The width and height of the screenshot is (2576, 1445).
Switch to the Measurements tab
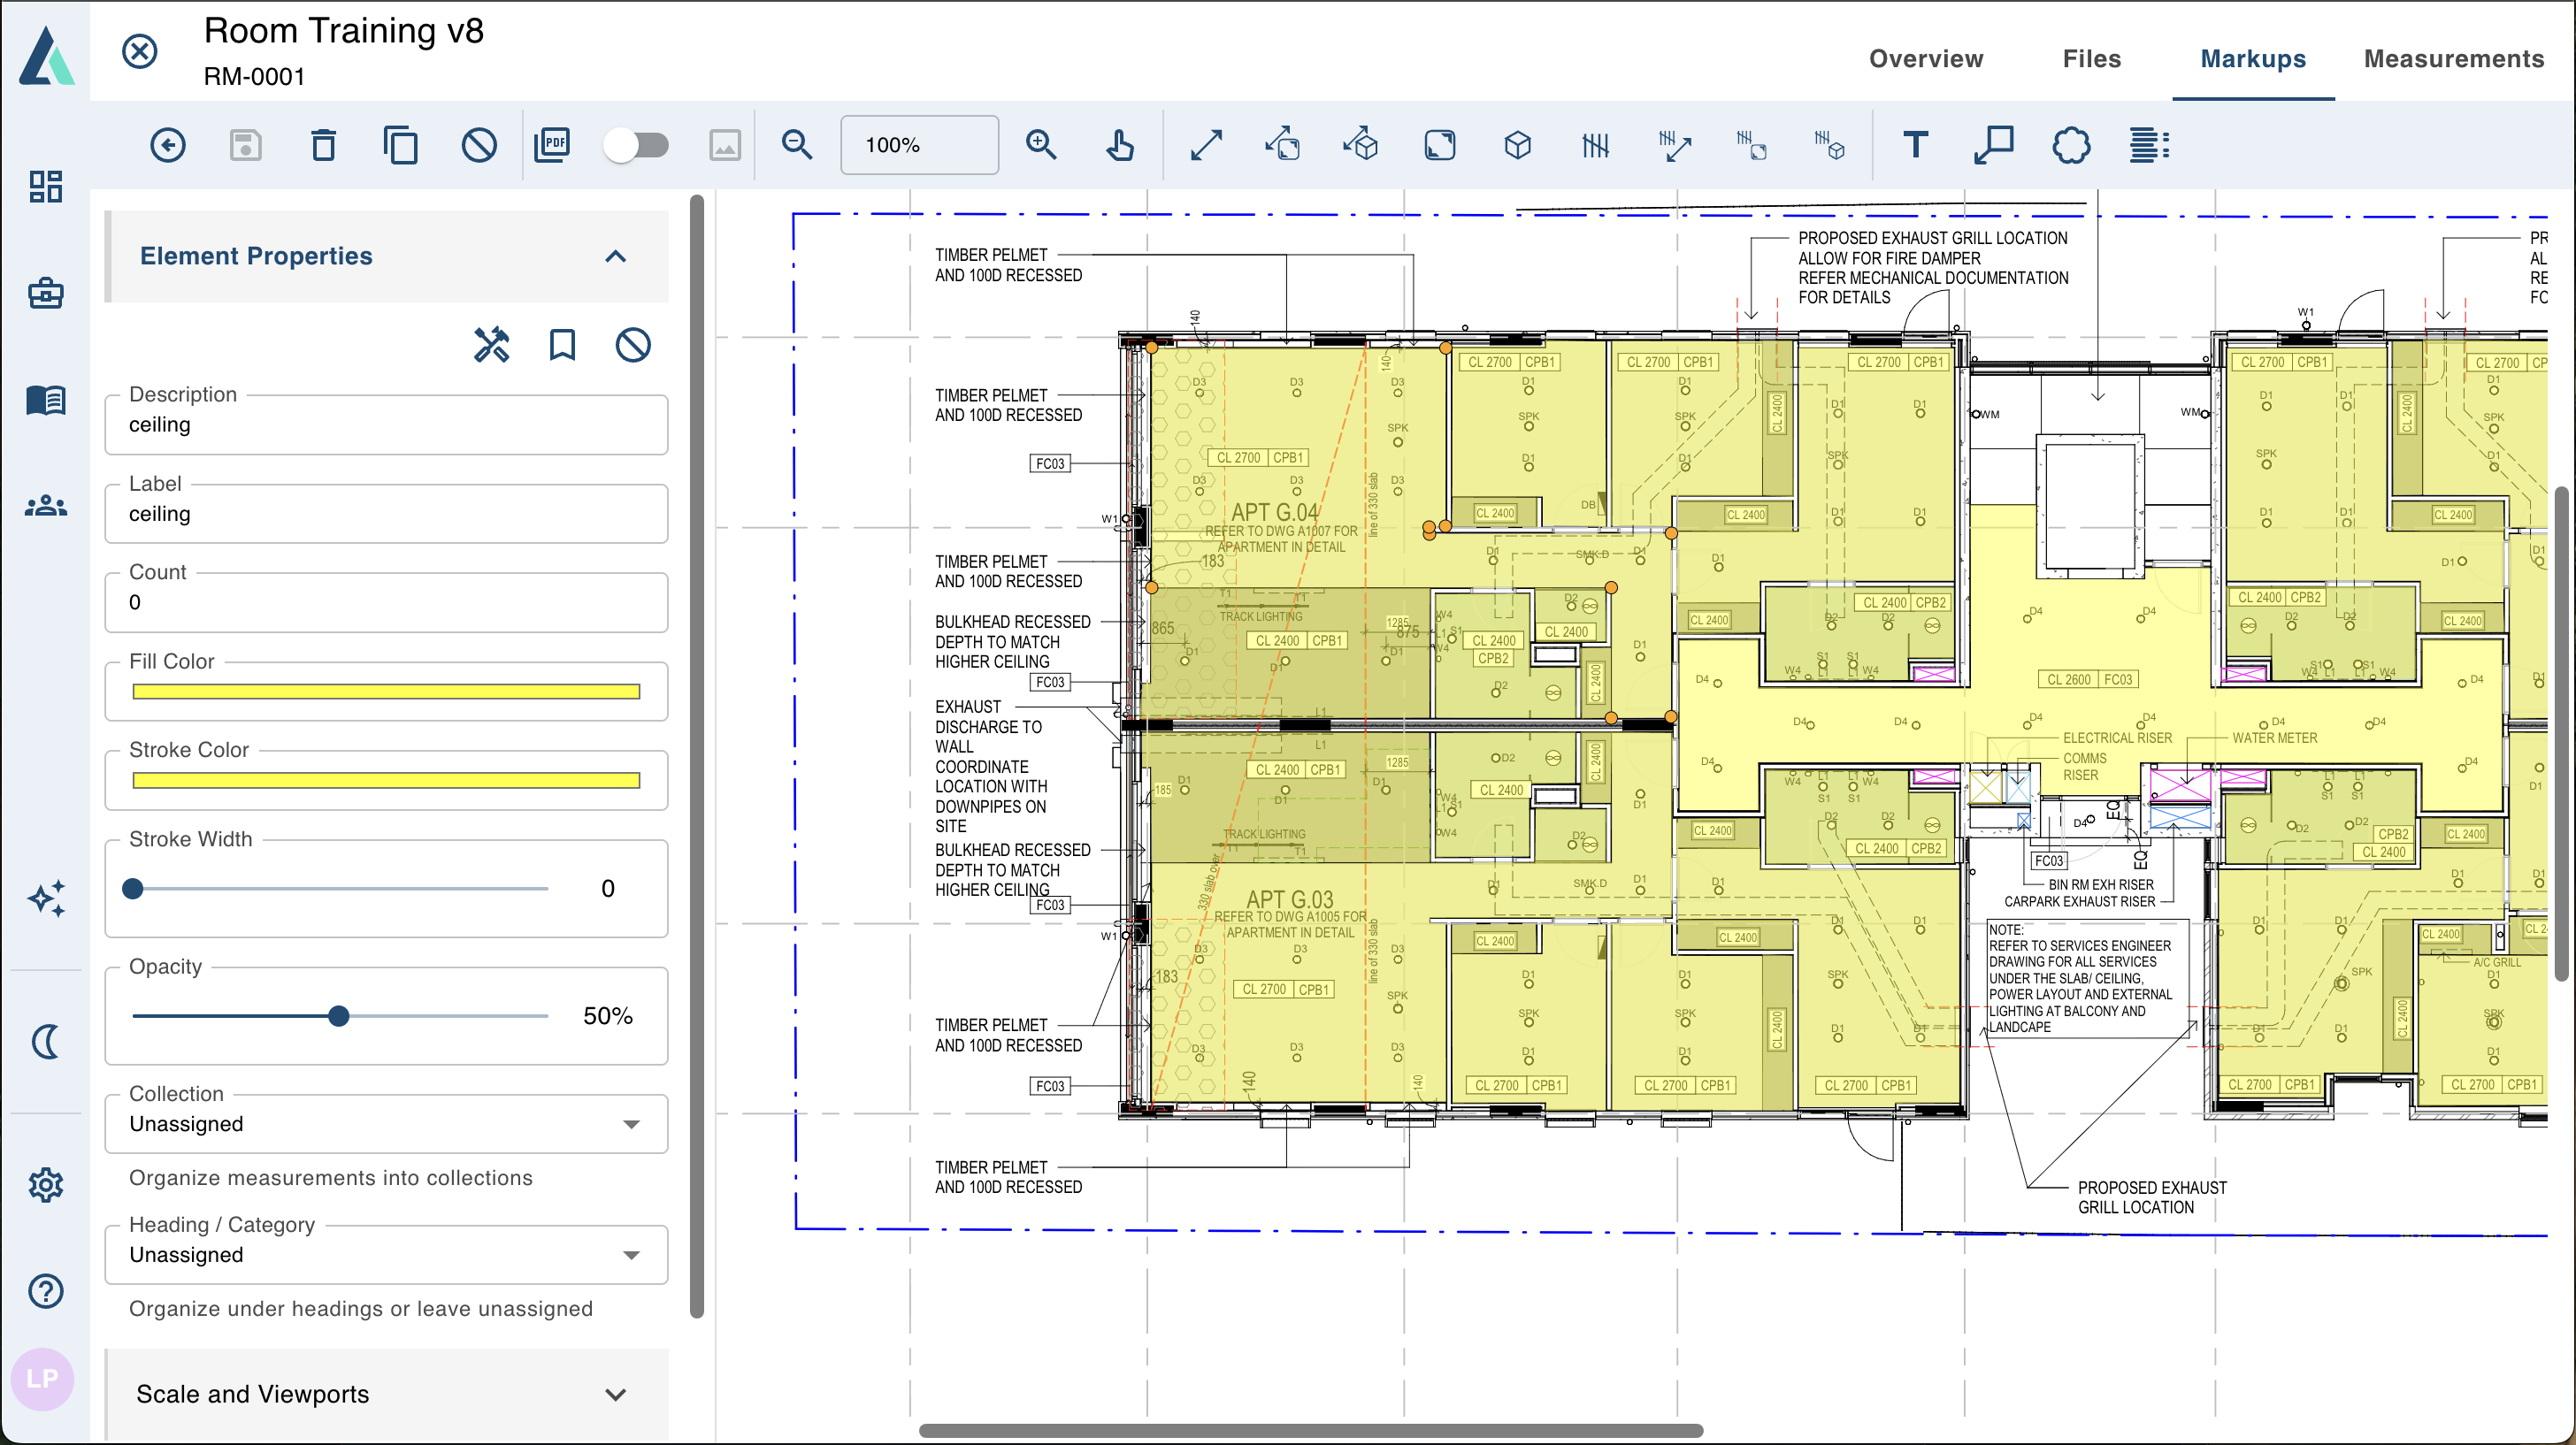tap(2453, 58)
